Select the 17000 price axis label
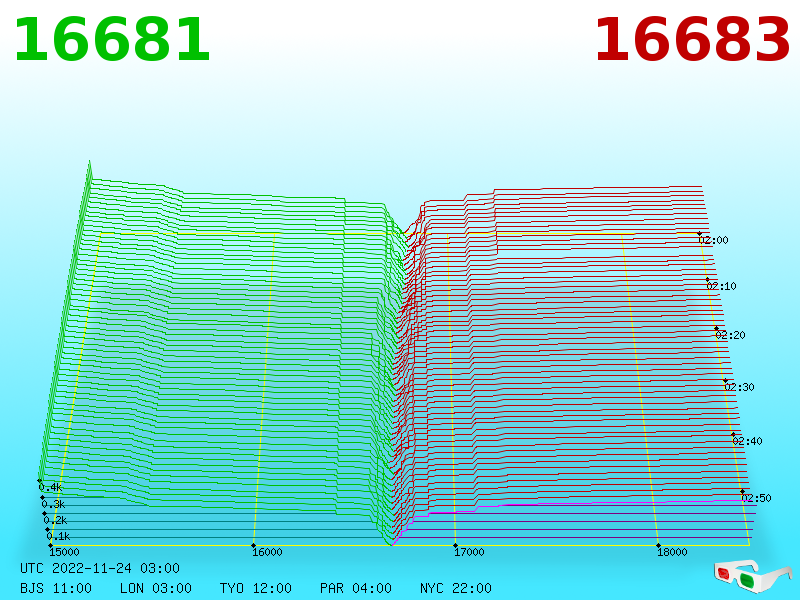The image size is (800, 600). point(469,552)
